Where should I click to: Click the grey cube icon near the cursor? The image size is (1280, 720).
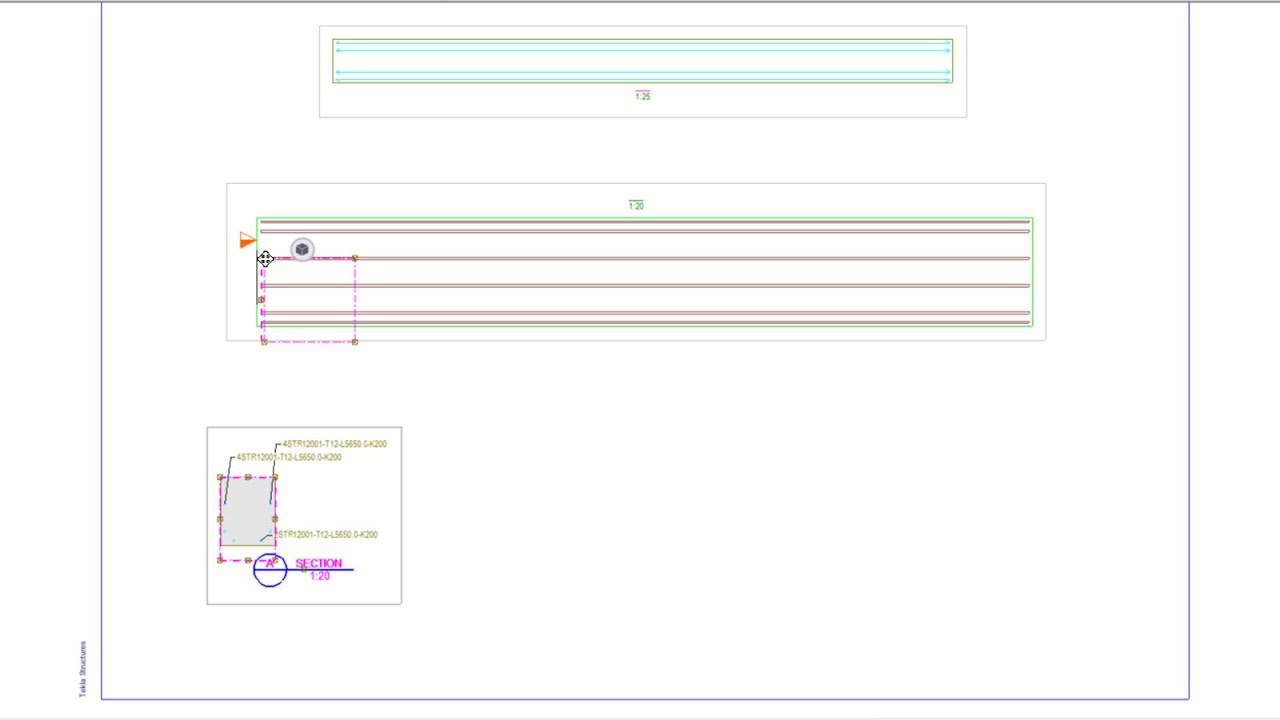[x=302, y=249]
